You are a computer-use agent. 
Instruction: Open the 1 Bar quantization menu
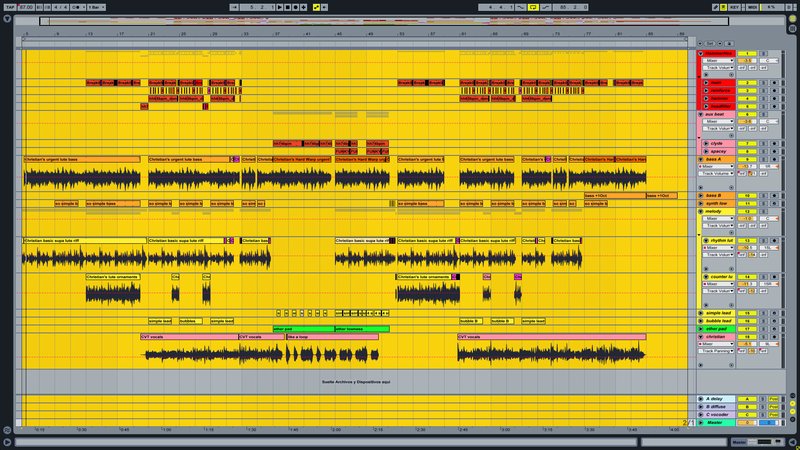pos(96,7)
